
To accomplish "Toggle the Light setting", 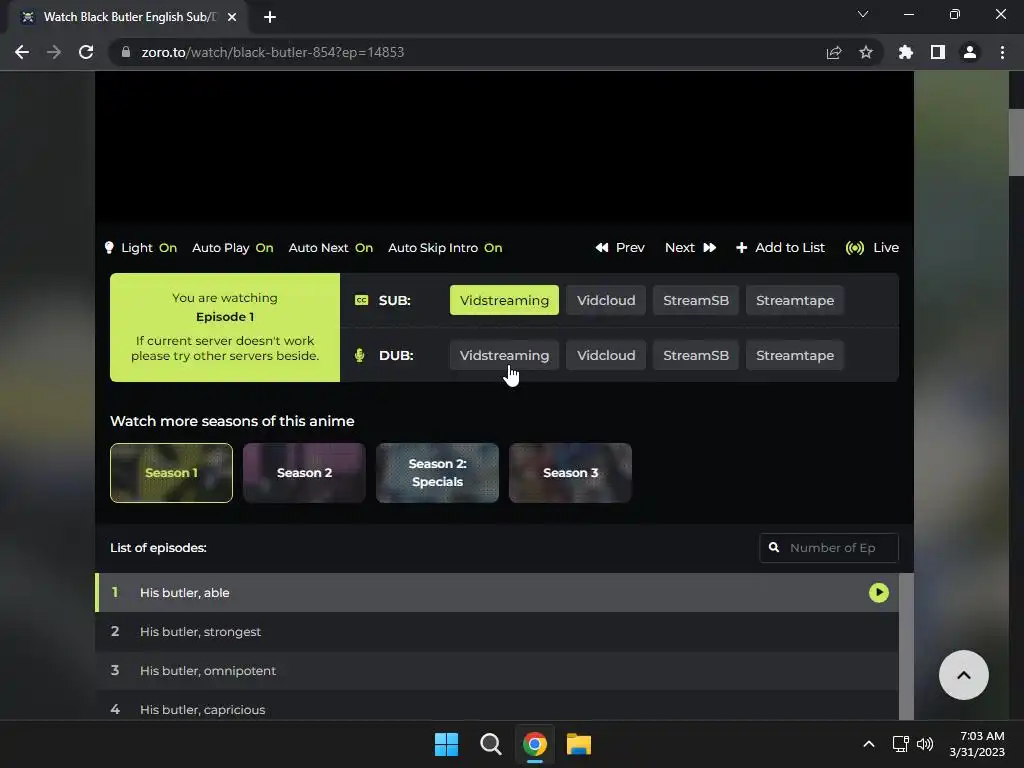I will [x=140, y=248].
